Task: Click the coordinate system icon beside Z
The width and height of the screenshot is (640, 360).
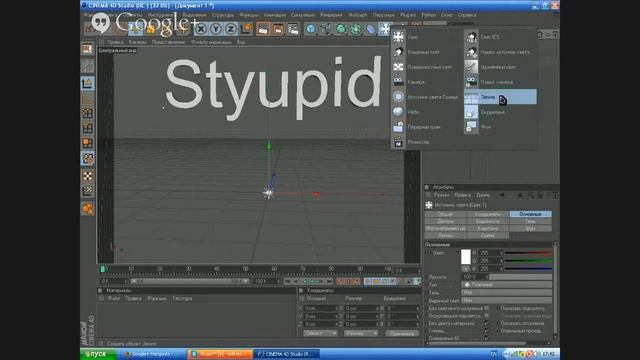Action: tap(246, 29)
